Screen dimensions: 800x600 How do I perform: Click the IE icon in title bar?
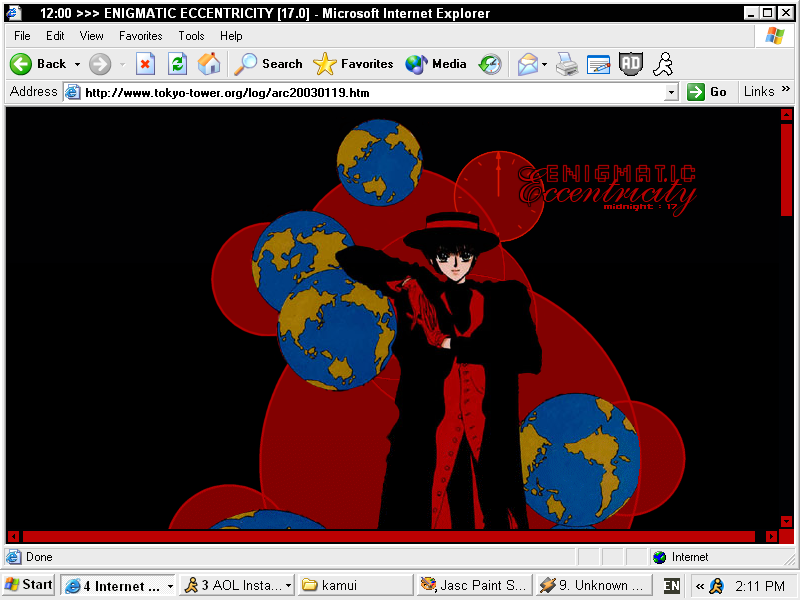13,13
